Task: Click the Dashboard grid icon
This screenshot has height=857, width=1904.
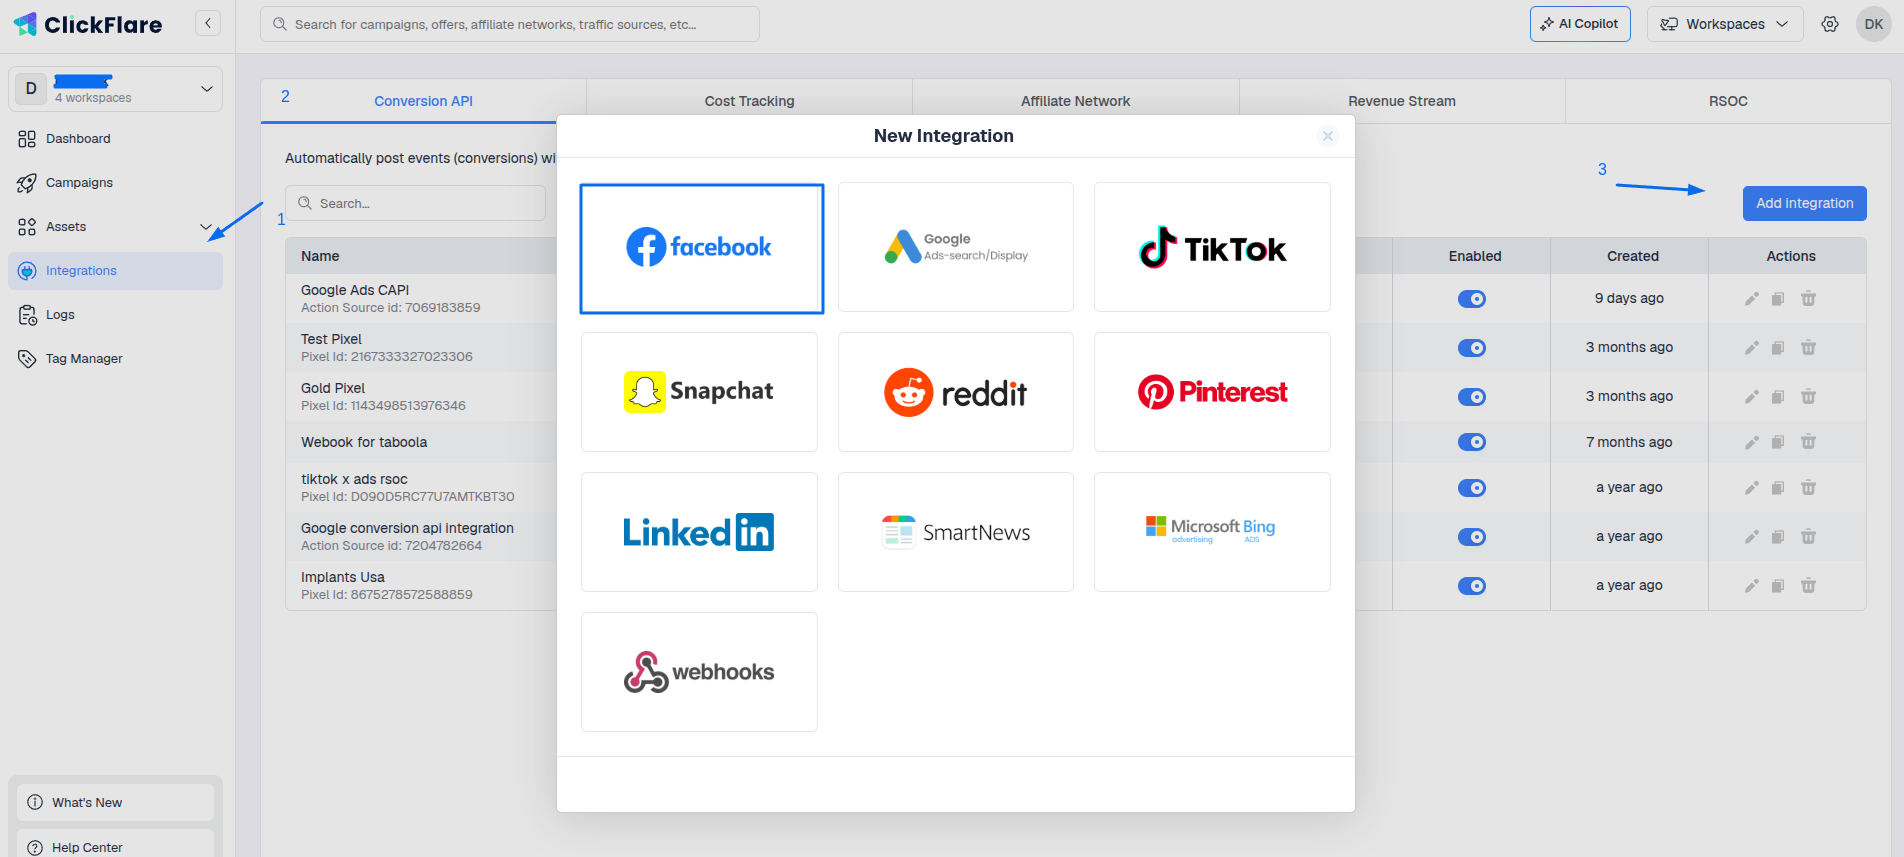Action: 27,139
